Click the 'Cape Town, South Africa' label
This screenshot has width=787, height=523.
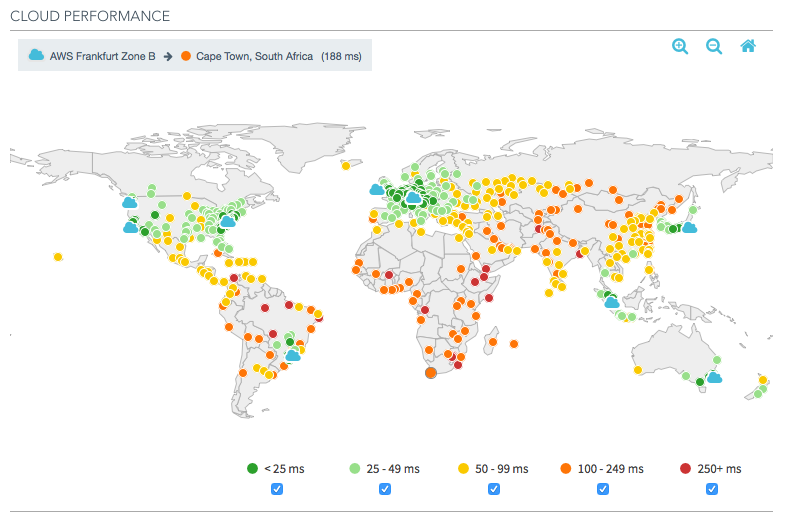pos(254,56)
